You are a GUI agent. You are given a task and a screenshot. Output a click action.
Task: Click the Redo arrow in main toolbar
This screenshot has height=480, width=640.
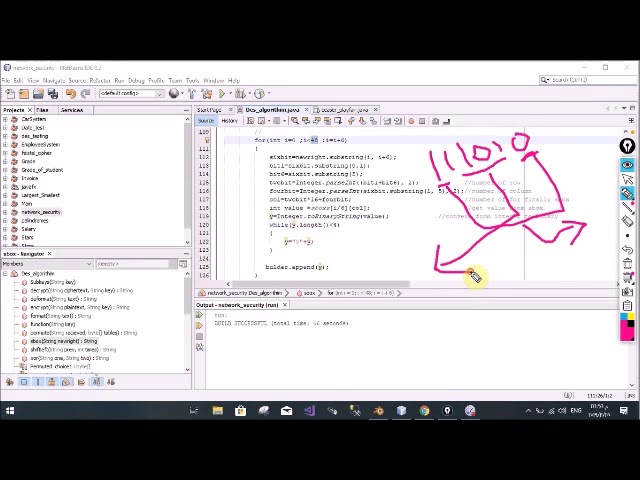click(85, 94)
